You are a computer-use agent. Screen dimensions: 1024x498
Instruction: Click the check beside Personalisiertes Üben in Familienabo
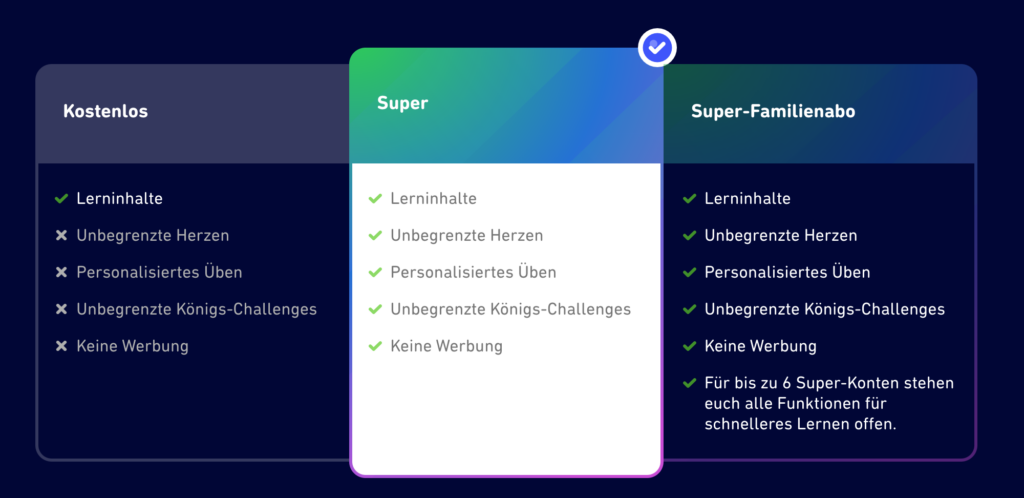click(x=689, y=272)
